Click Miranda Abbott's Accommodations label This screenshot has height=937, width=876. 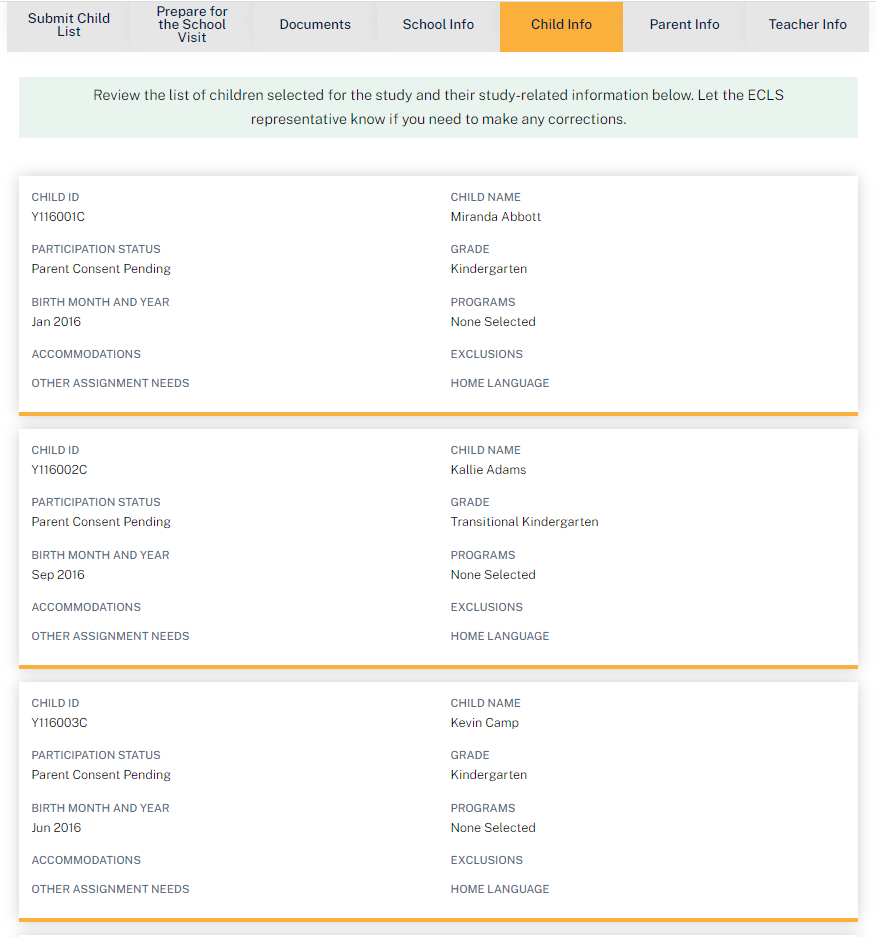86,354
